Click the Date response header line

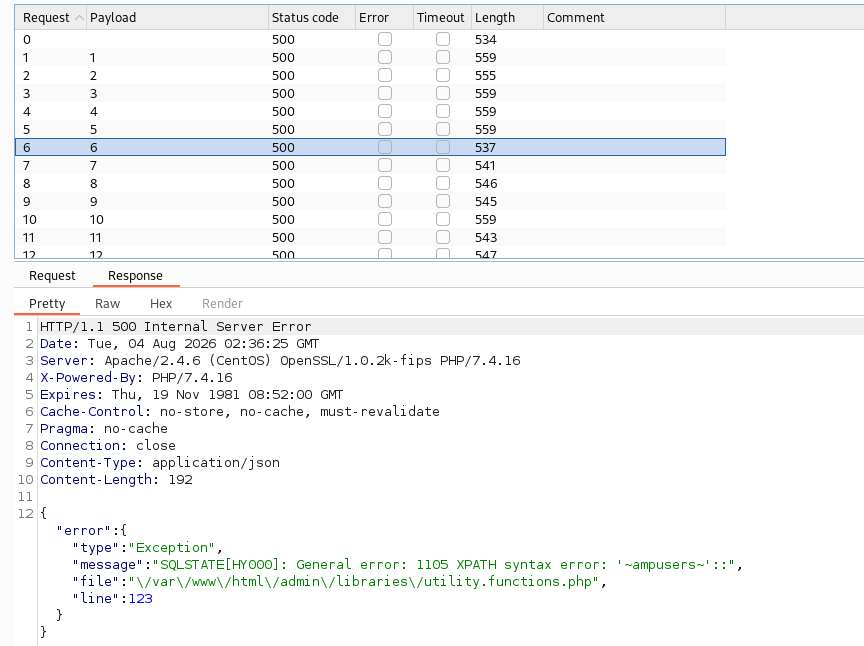click(x=179, y=343)
